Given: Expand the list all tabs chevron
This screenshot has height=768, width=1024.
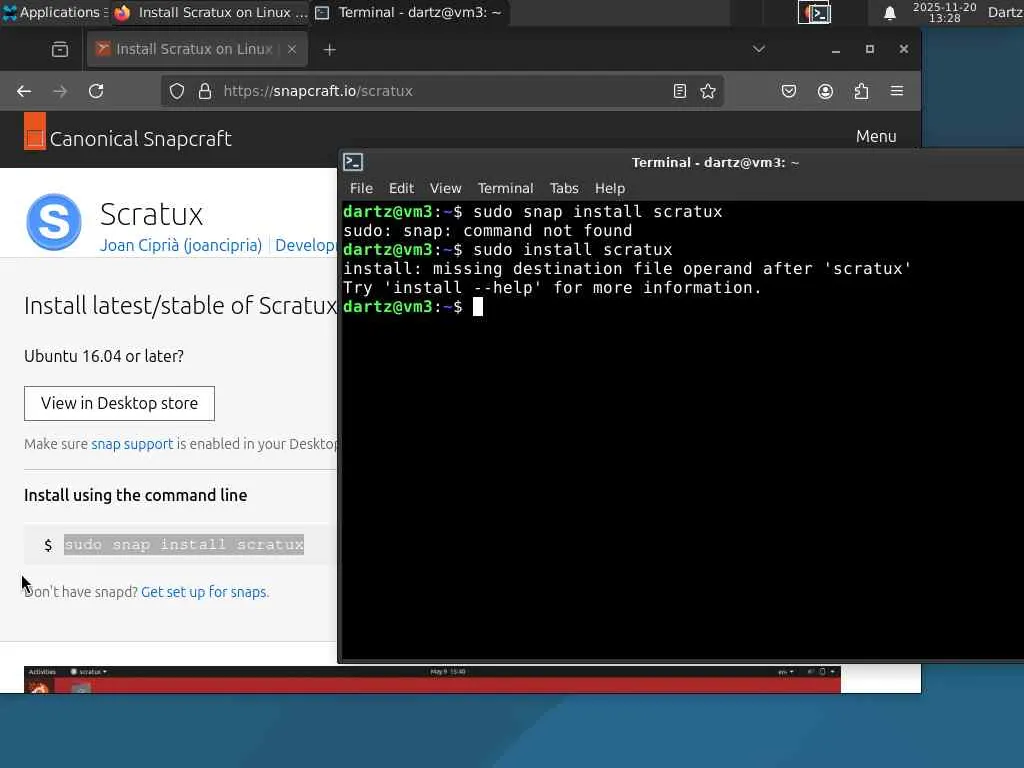Looking at the screenshot, I should [759, 49].
